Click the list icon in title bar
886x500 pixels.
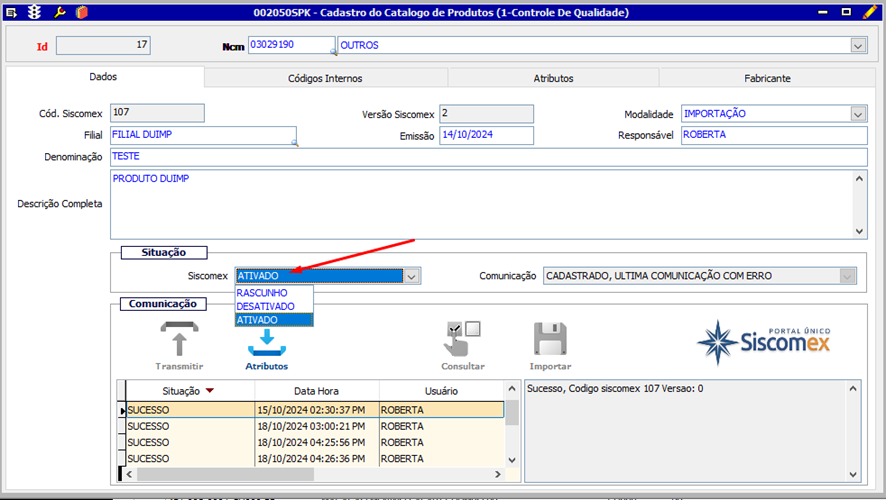pyautogui.click(x=11, y=12)
